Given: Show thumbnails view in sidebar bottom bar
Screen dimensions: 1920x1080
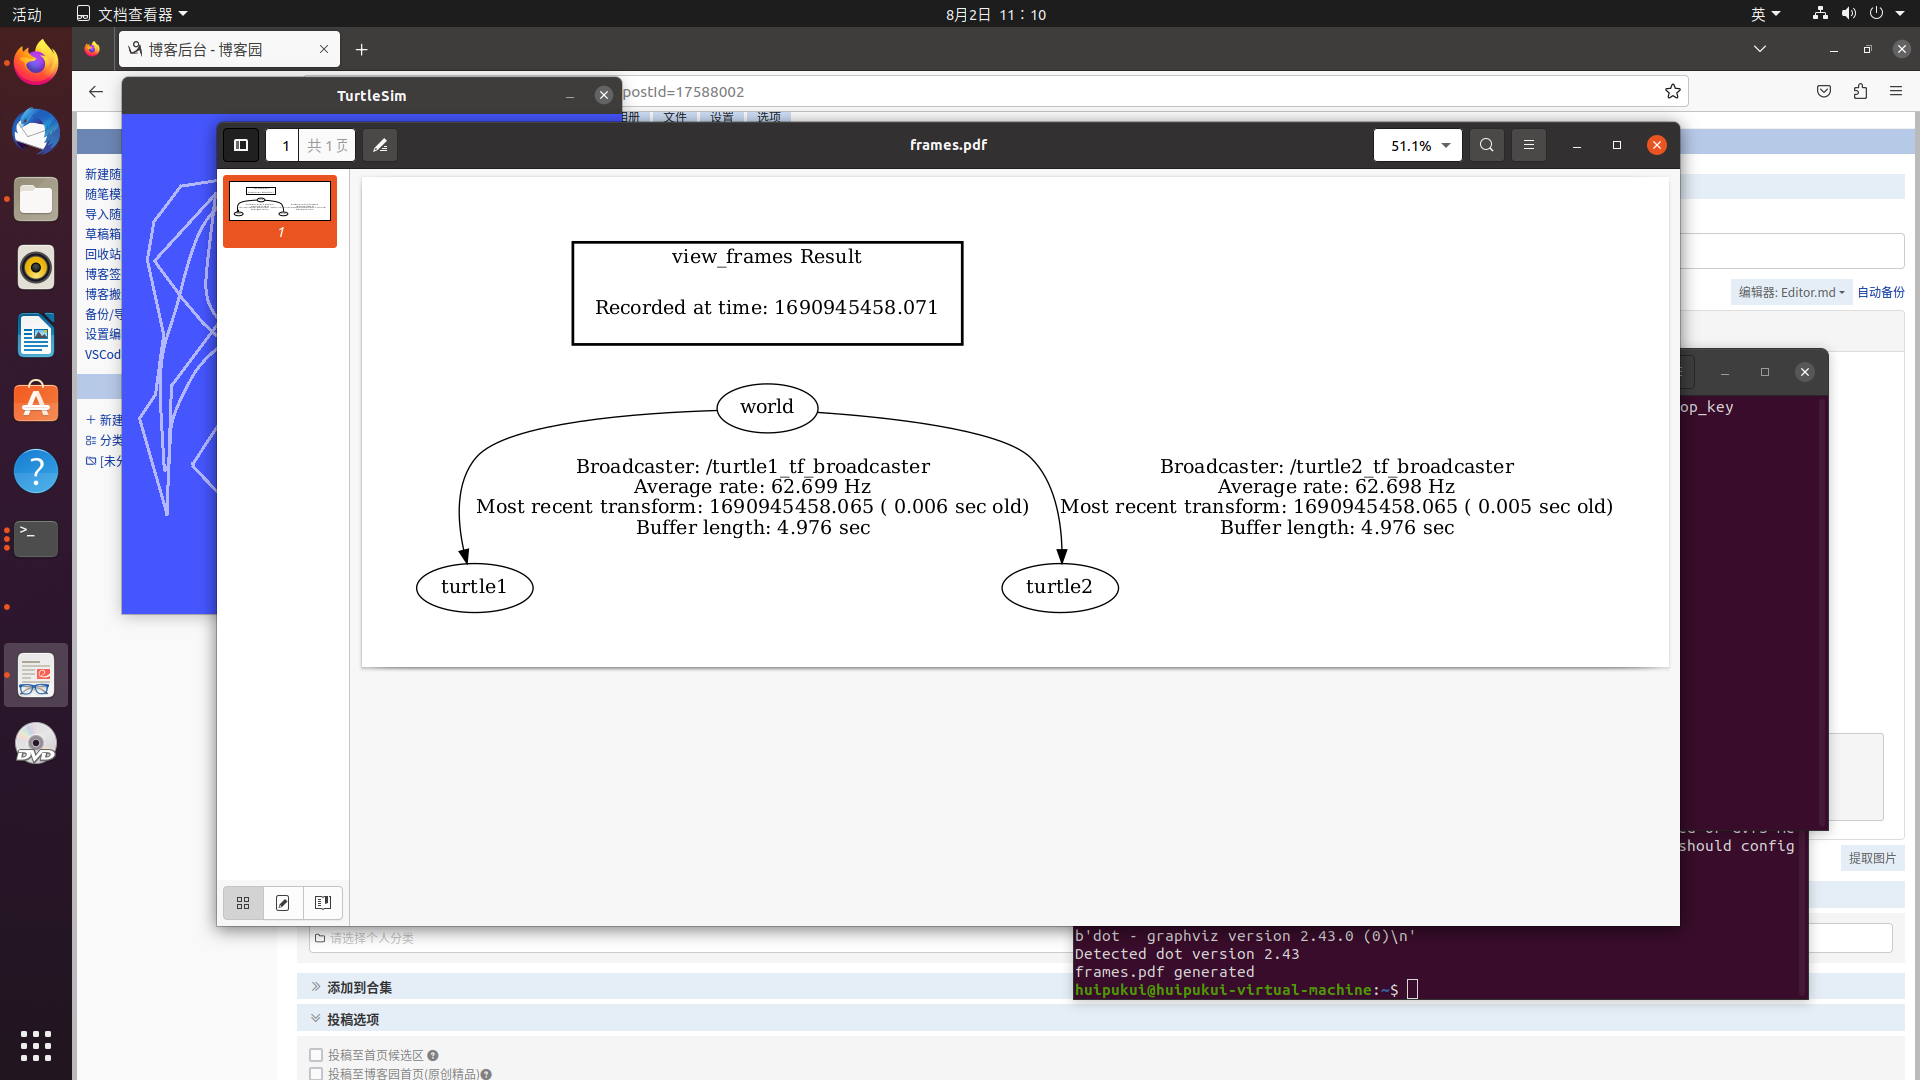Looking at the screenshot, I should click(243, 903).
